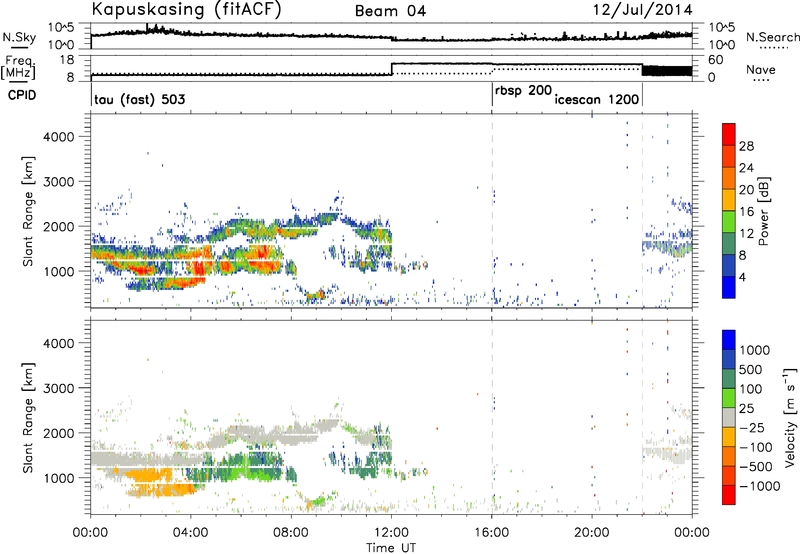
Task: Click the 'Time UT' axis label
Action: pyautogui.click(x=391, y=548)
